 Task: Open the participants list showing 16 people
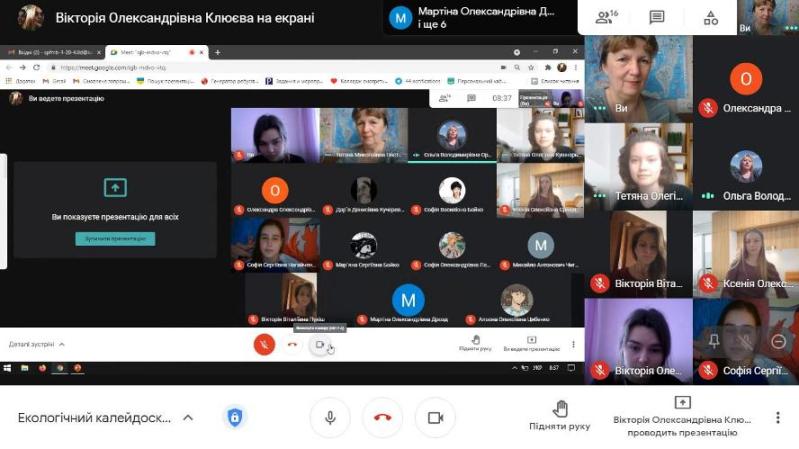[606, 17]
